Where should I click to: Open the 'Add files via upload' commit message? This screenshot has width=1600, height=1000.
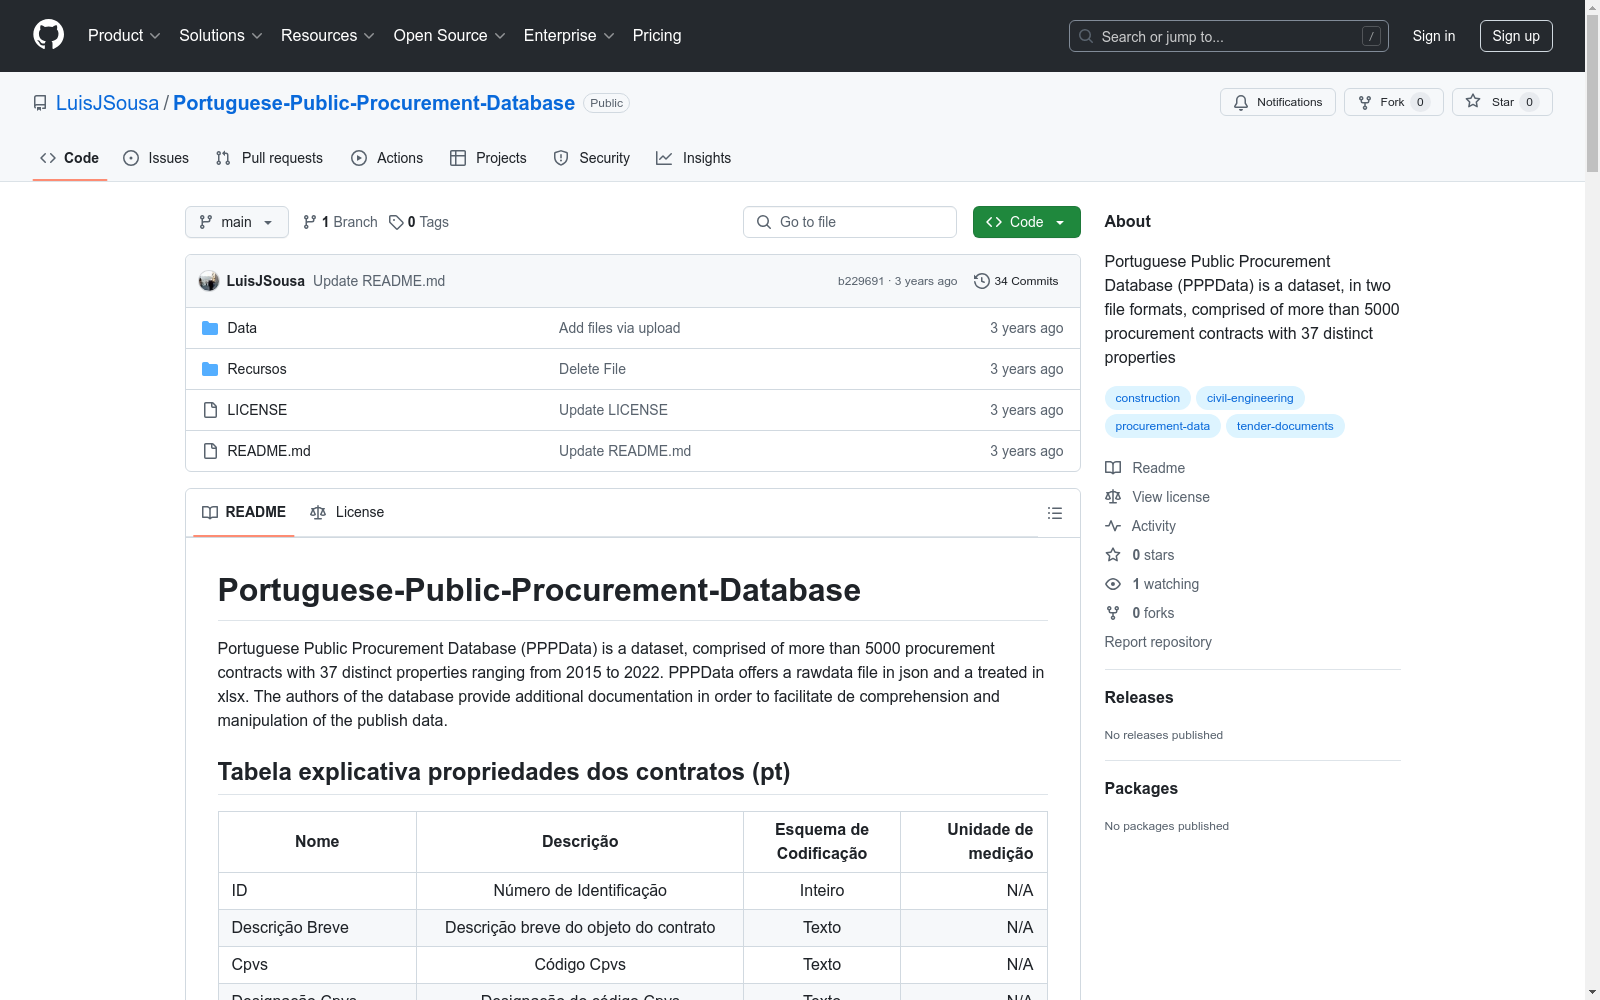click(620, 328)
